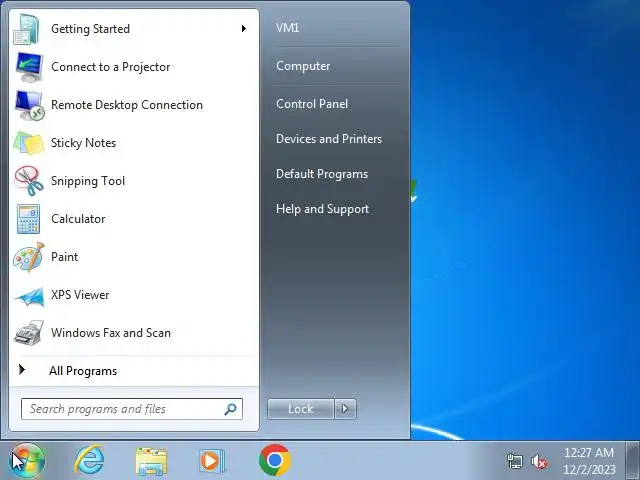
Task: Click the Paint text label
Action: (x=64, y=257)
